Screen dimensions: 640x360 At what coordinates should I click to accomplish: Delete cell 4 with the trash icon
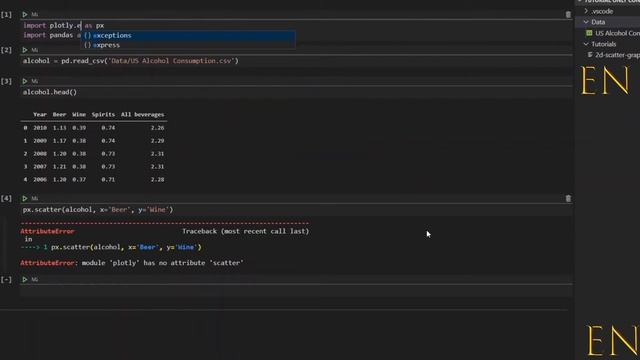pyautogui.click(x=568, y=198)
